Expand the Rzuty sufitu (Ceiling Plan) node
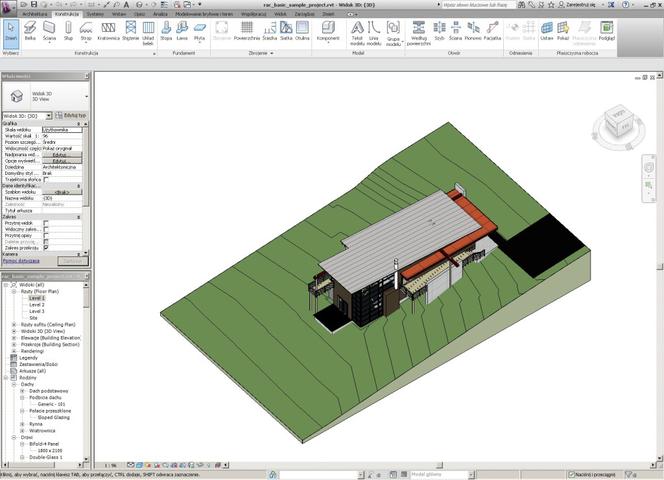The width and height of the screenshot is (664, 480). click(x=14, y=325)
